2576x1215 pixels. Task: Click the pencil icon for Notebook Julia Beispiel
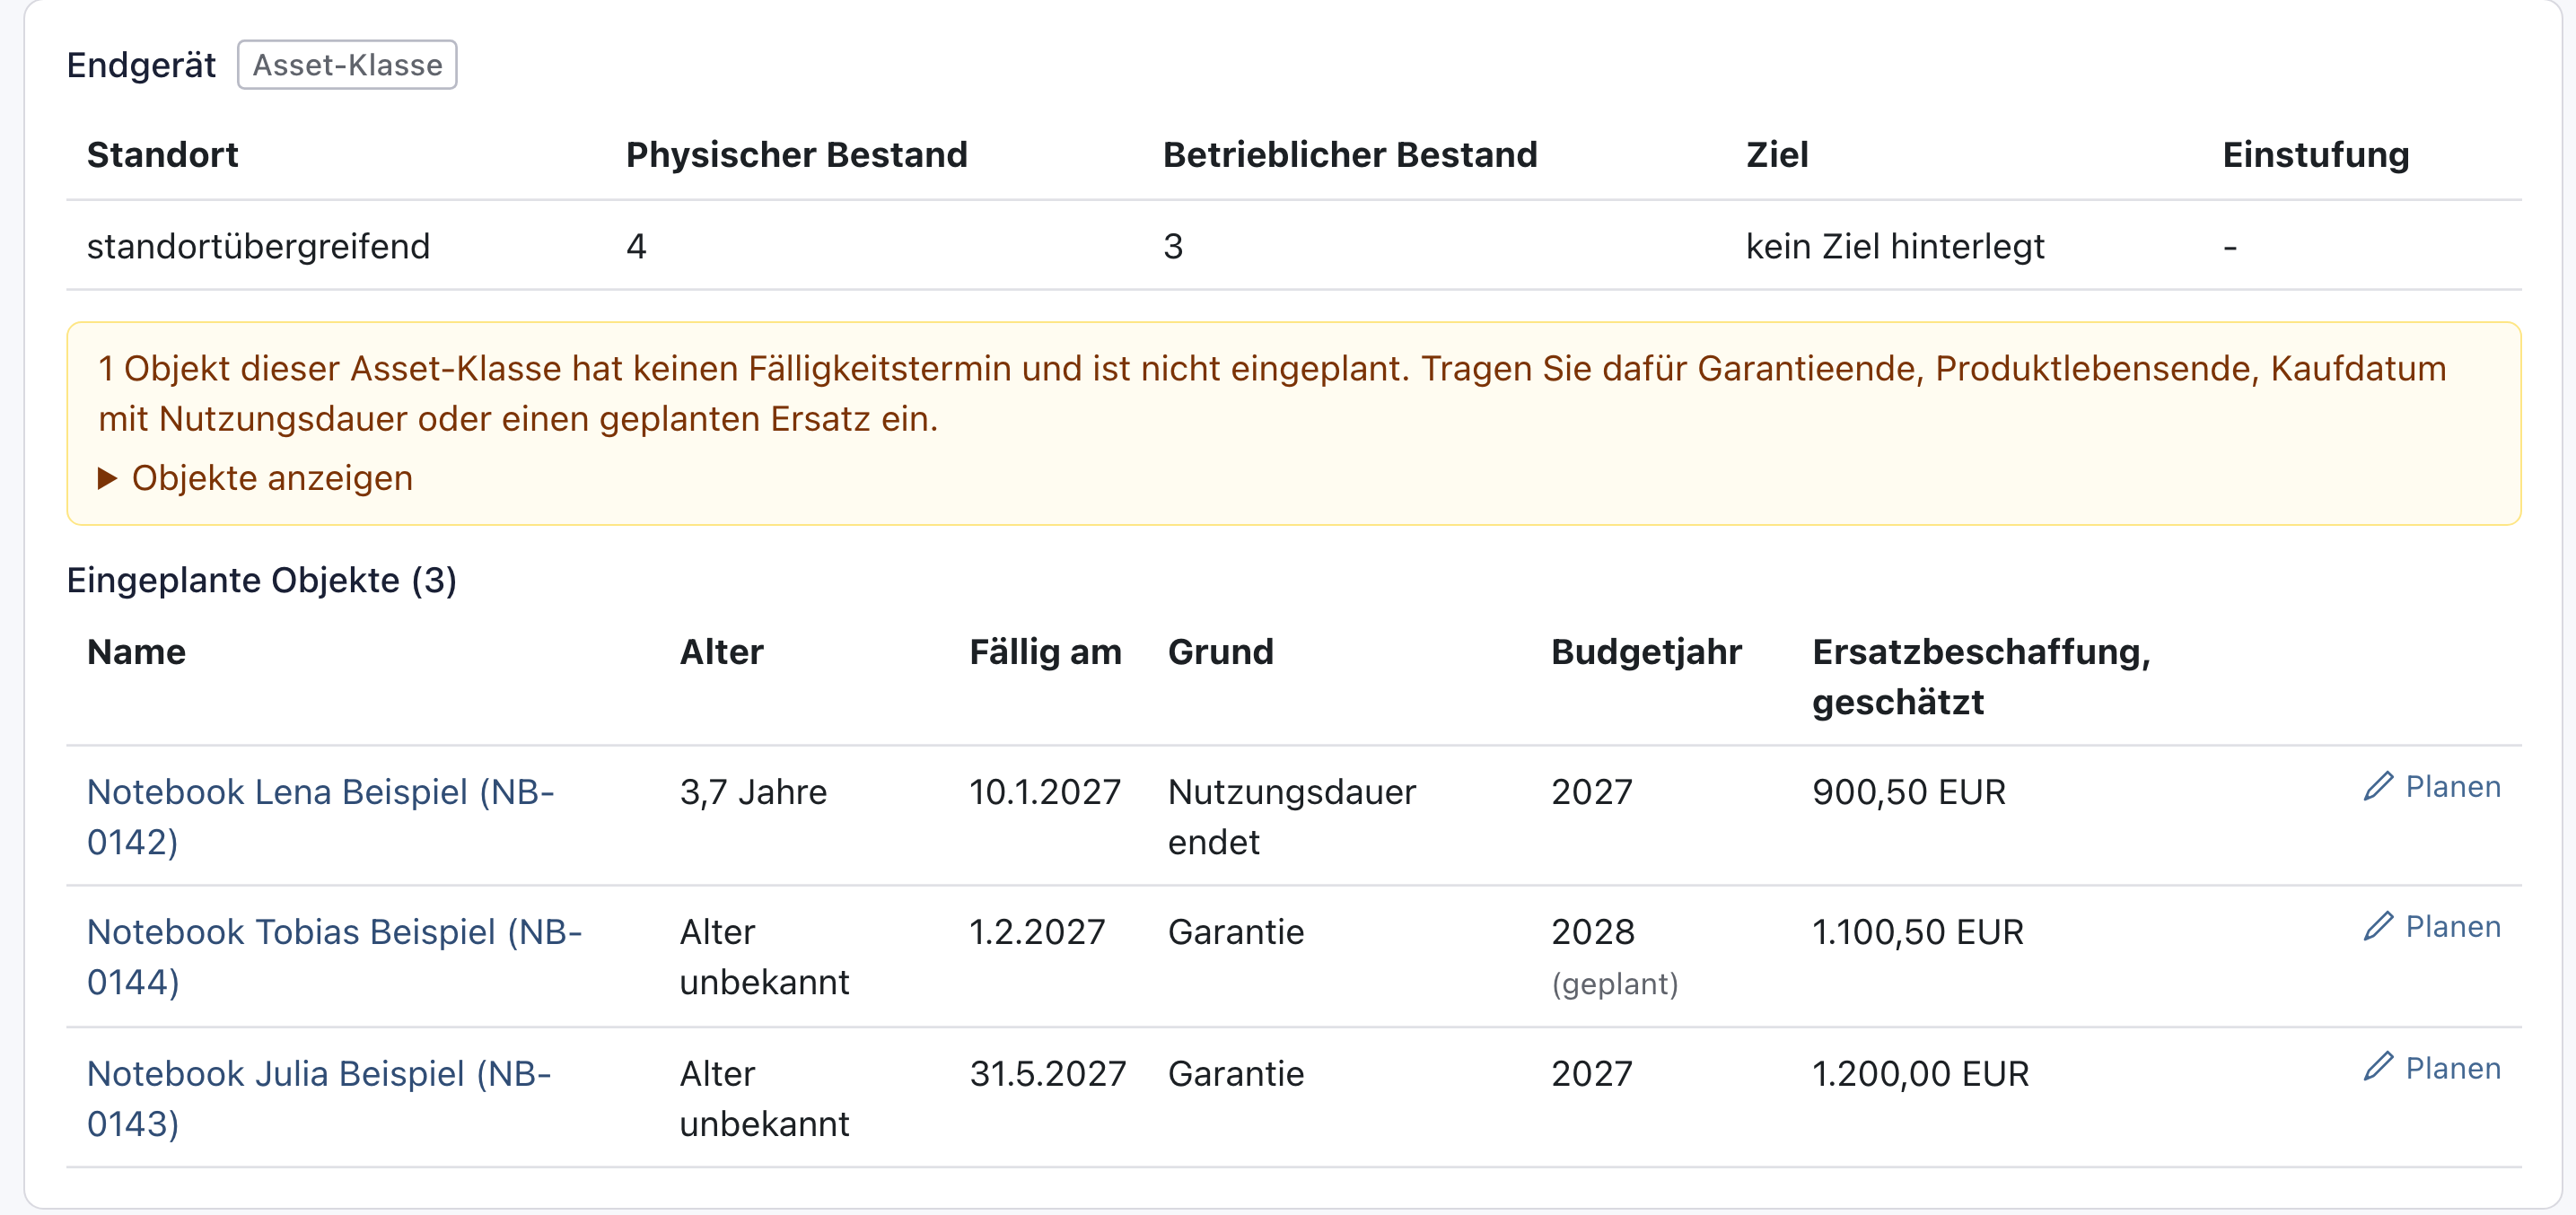(x=2378, y=1067)
